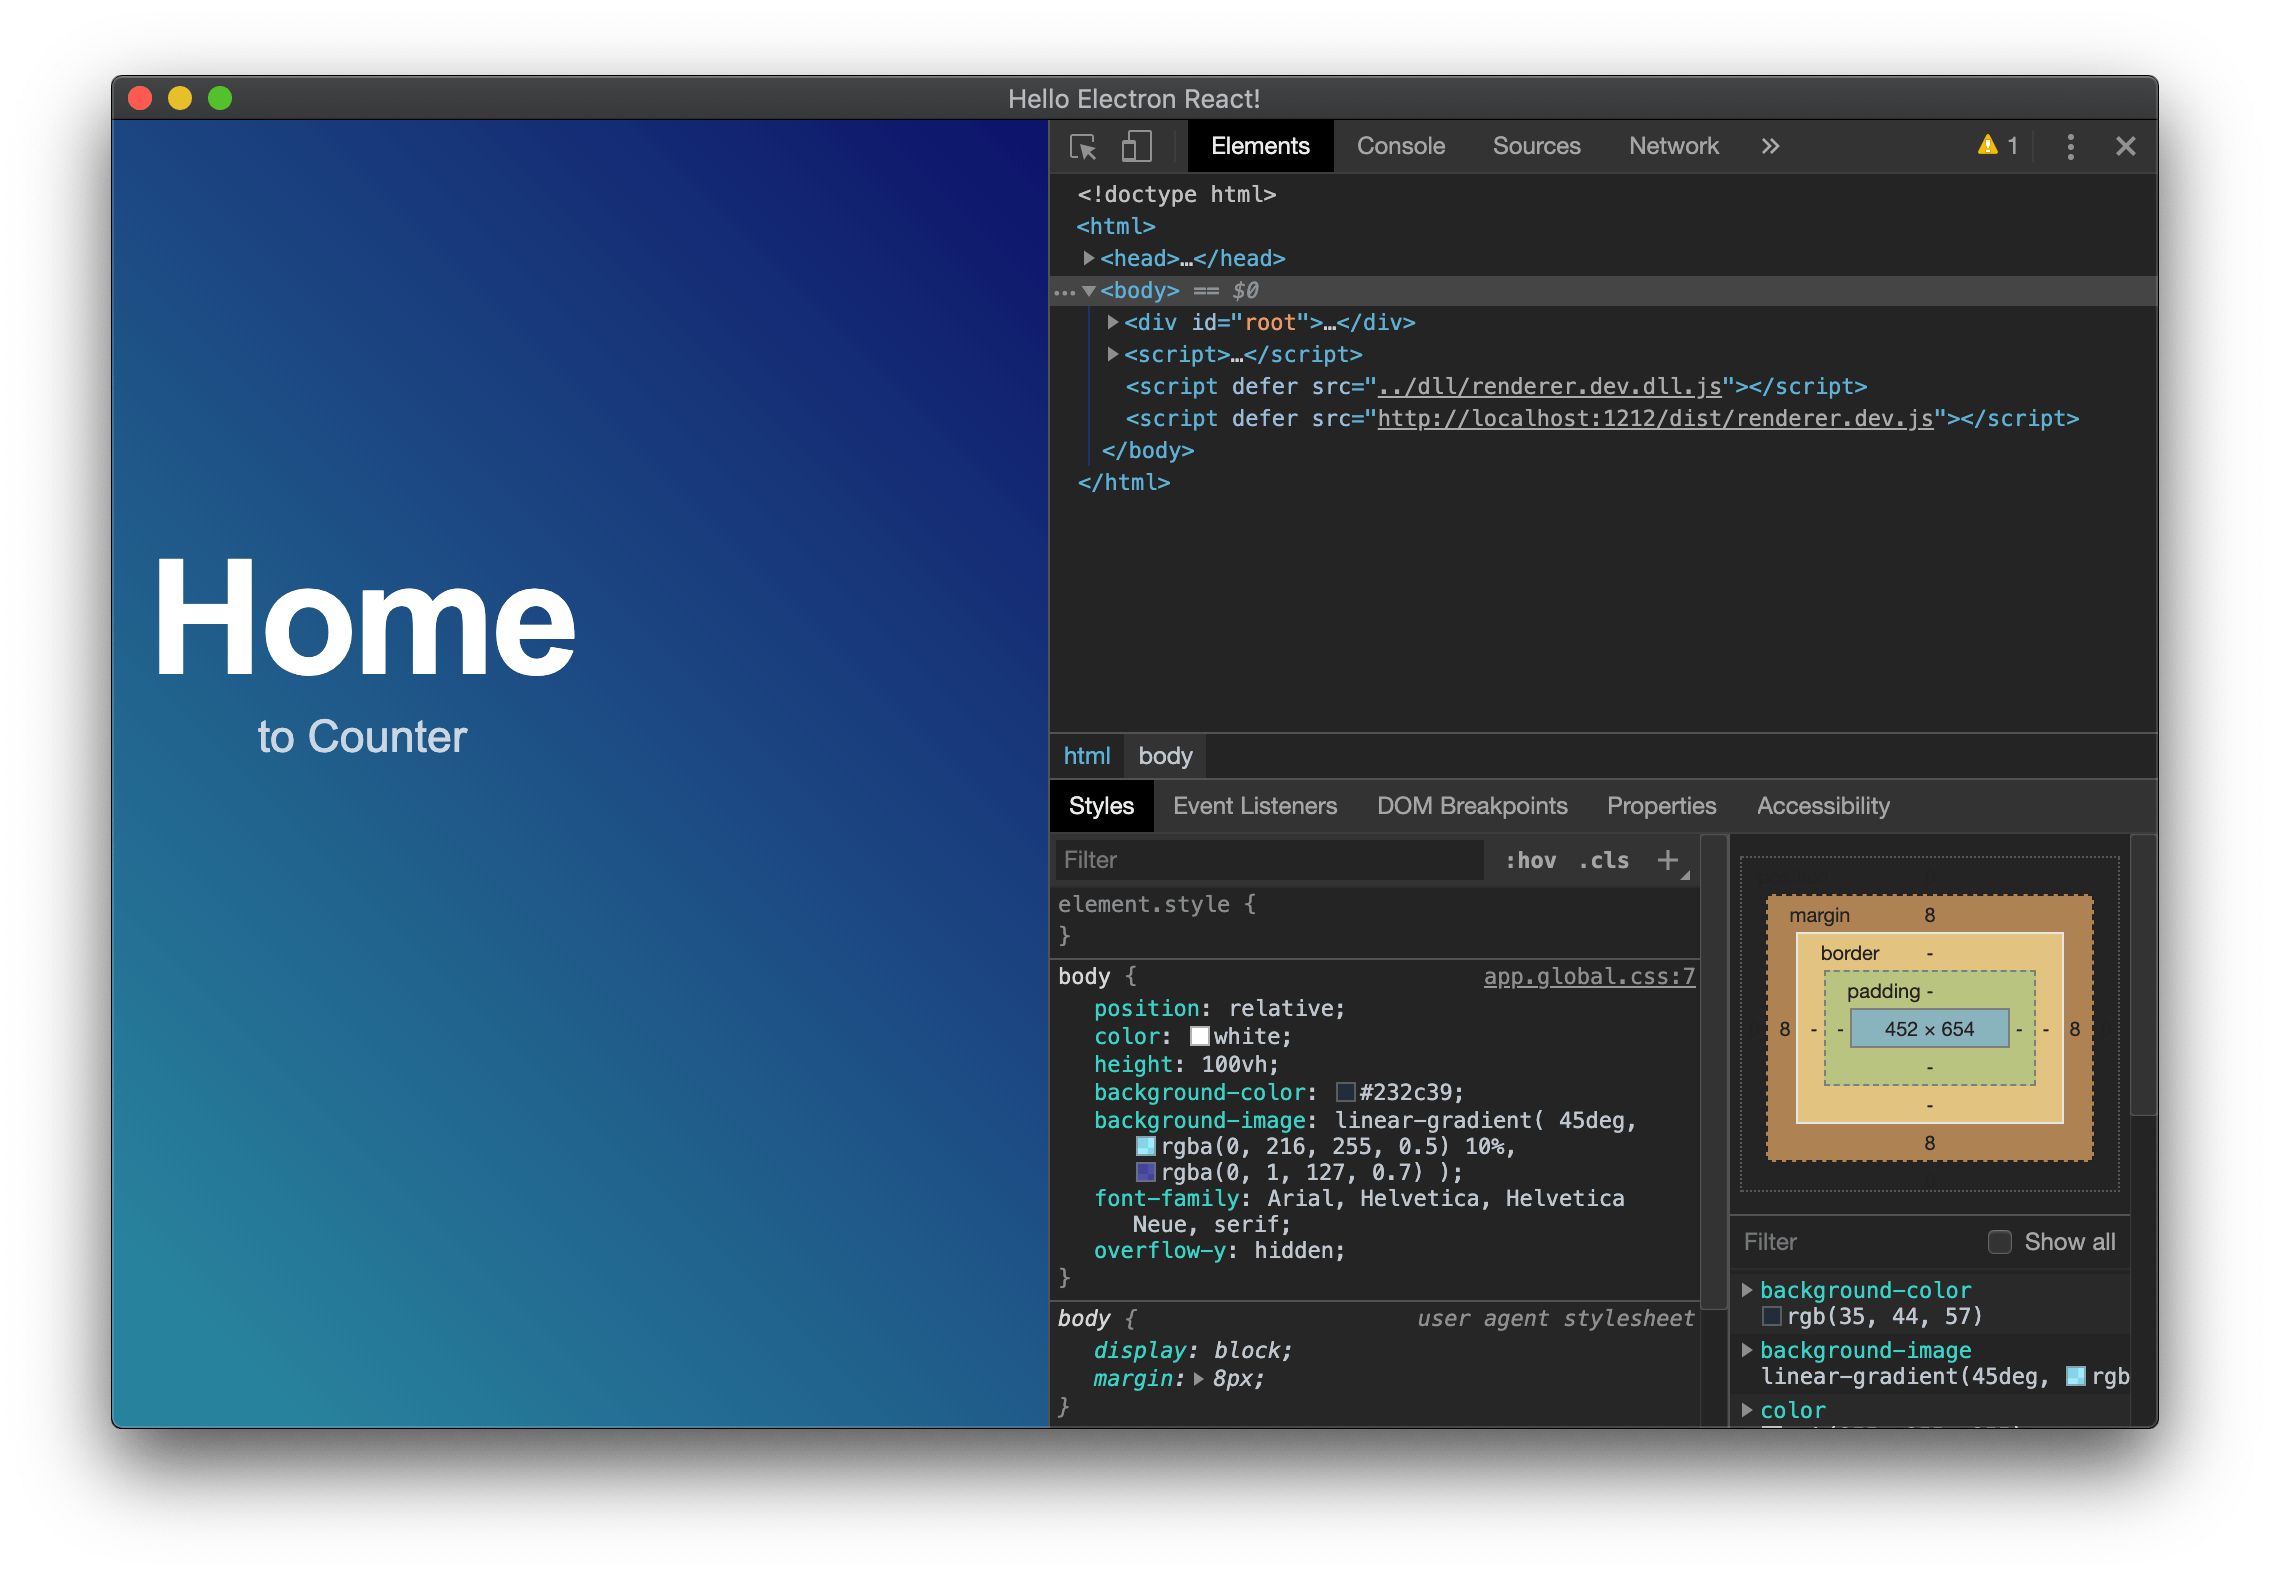
Task: Open the DevTools three-dot menu
Action: point(2070,147)
